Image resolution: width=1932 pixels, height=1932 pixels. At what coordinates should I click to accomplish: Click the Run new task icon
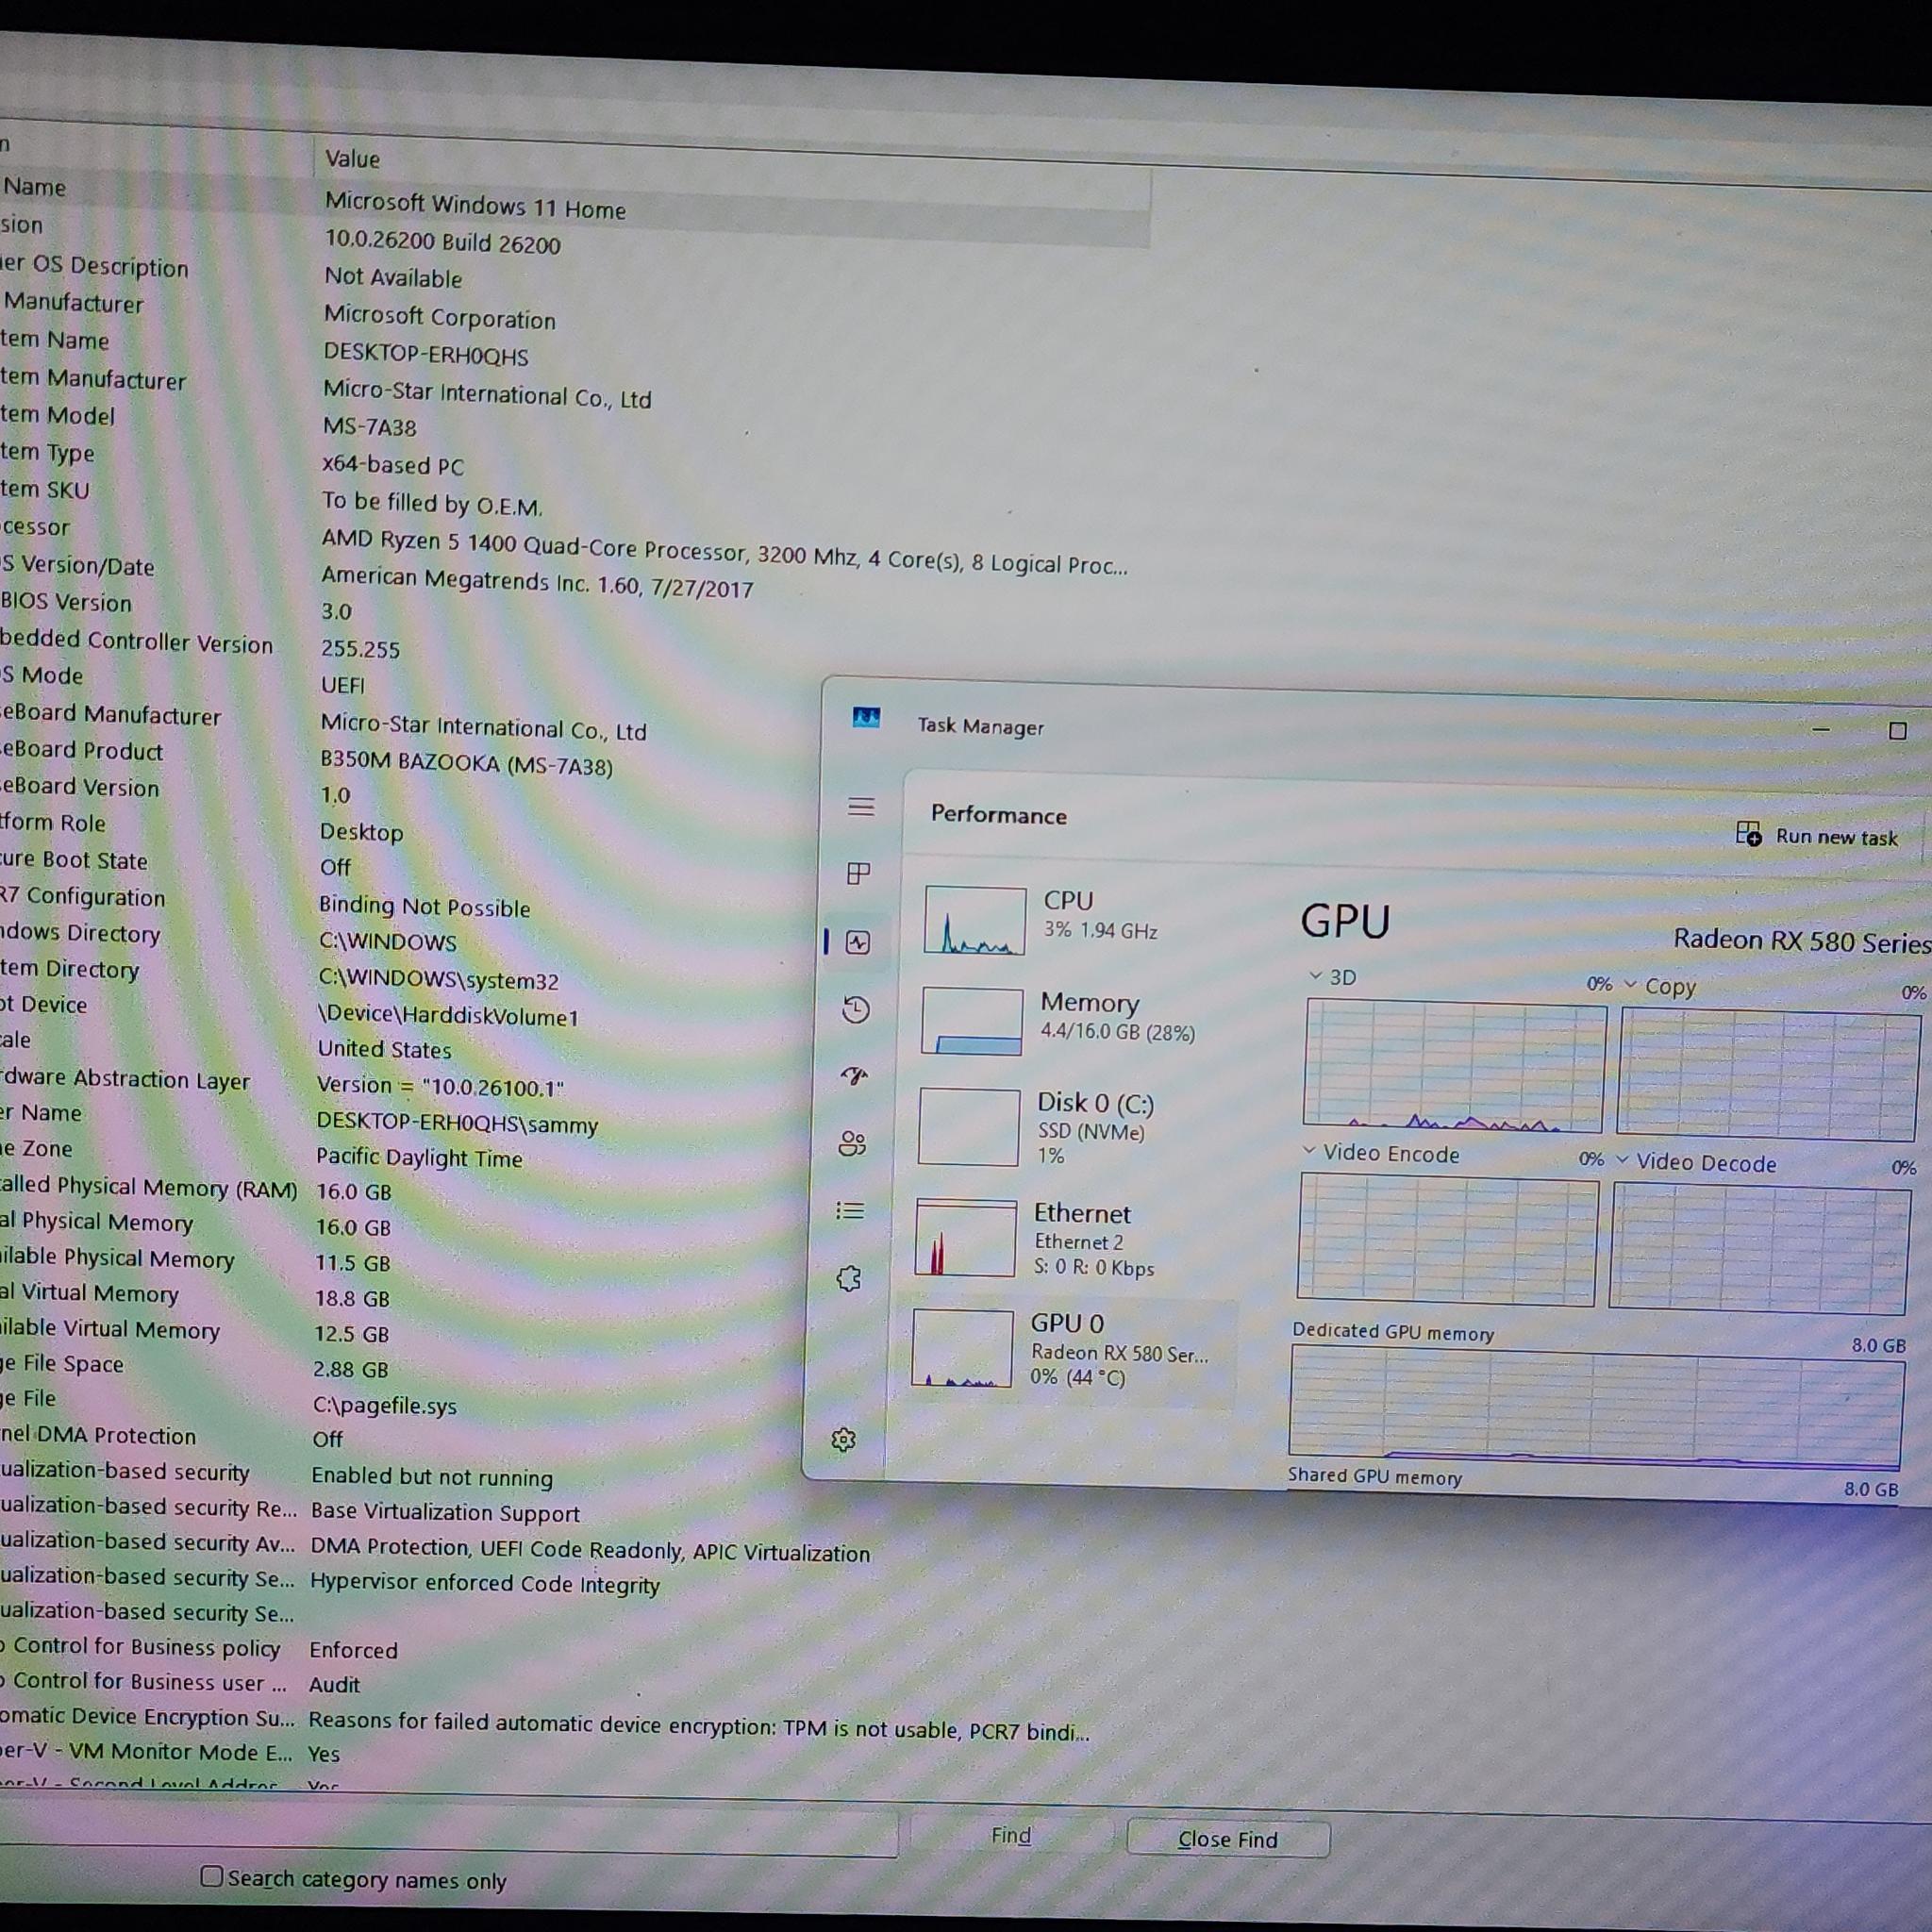[1748, 833]
